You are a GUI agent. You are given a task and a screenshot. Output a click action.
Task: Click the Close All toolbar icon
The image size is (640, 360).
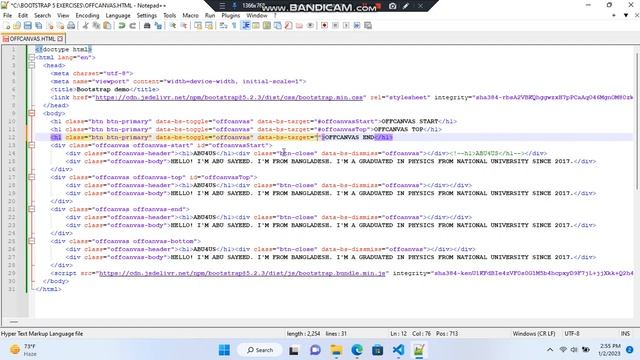(x=60, y=25)
